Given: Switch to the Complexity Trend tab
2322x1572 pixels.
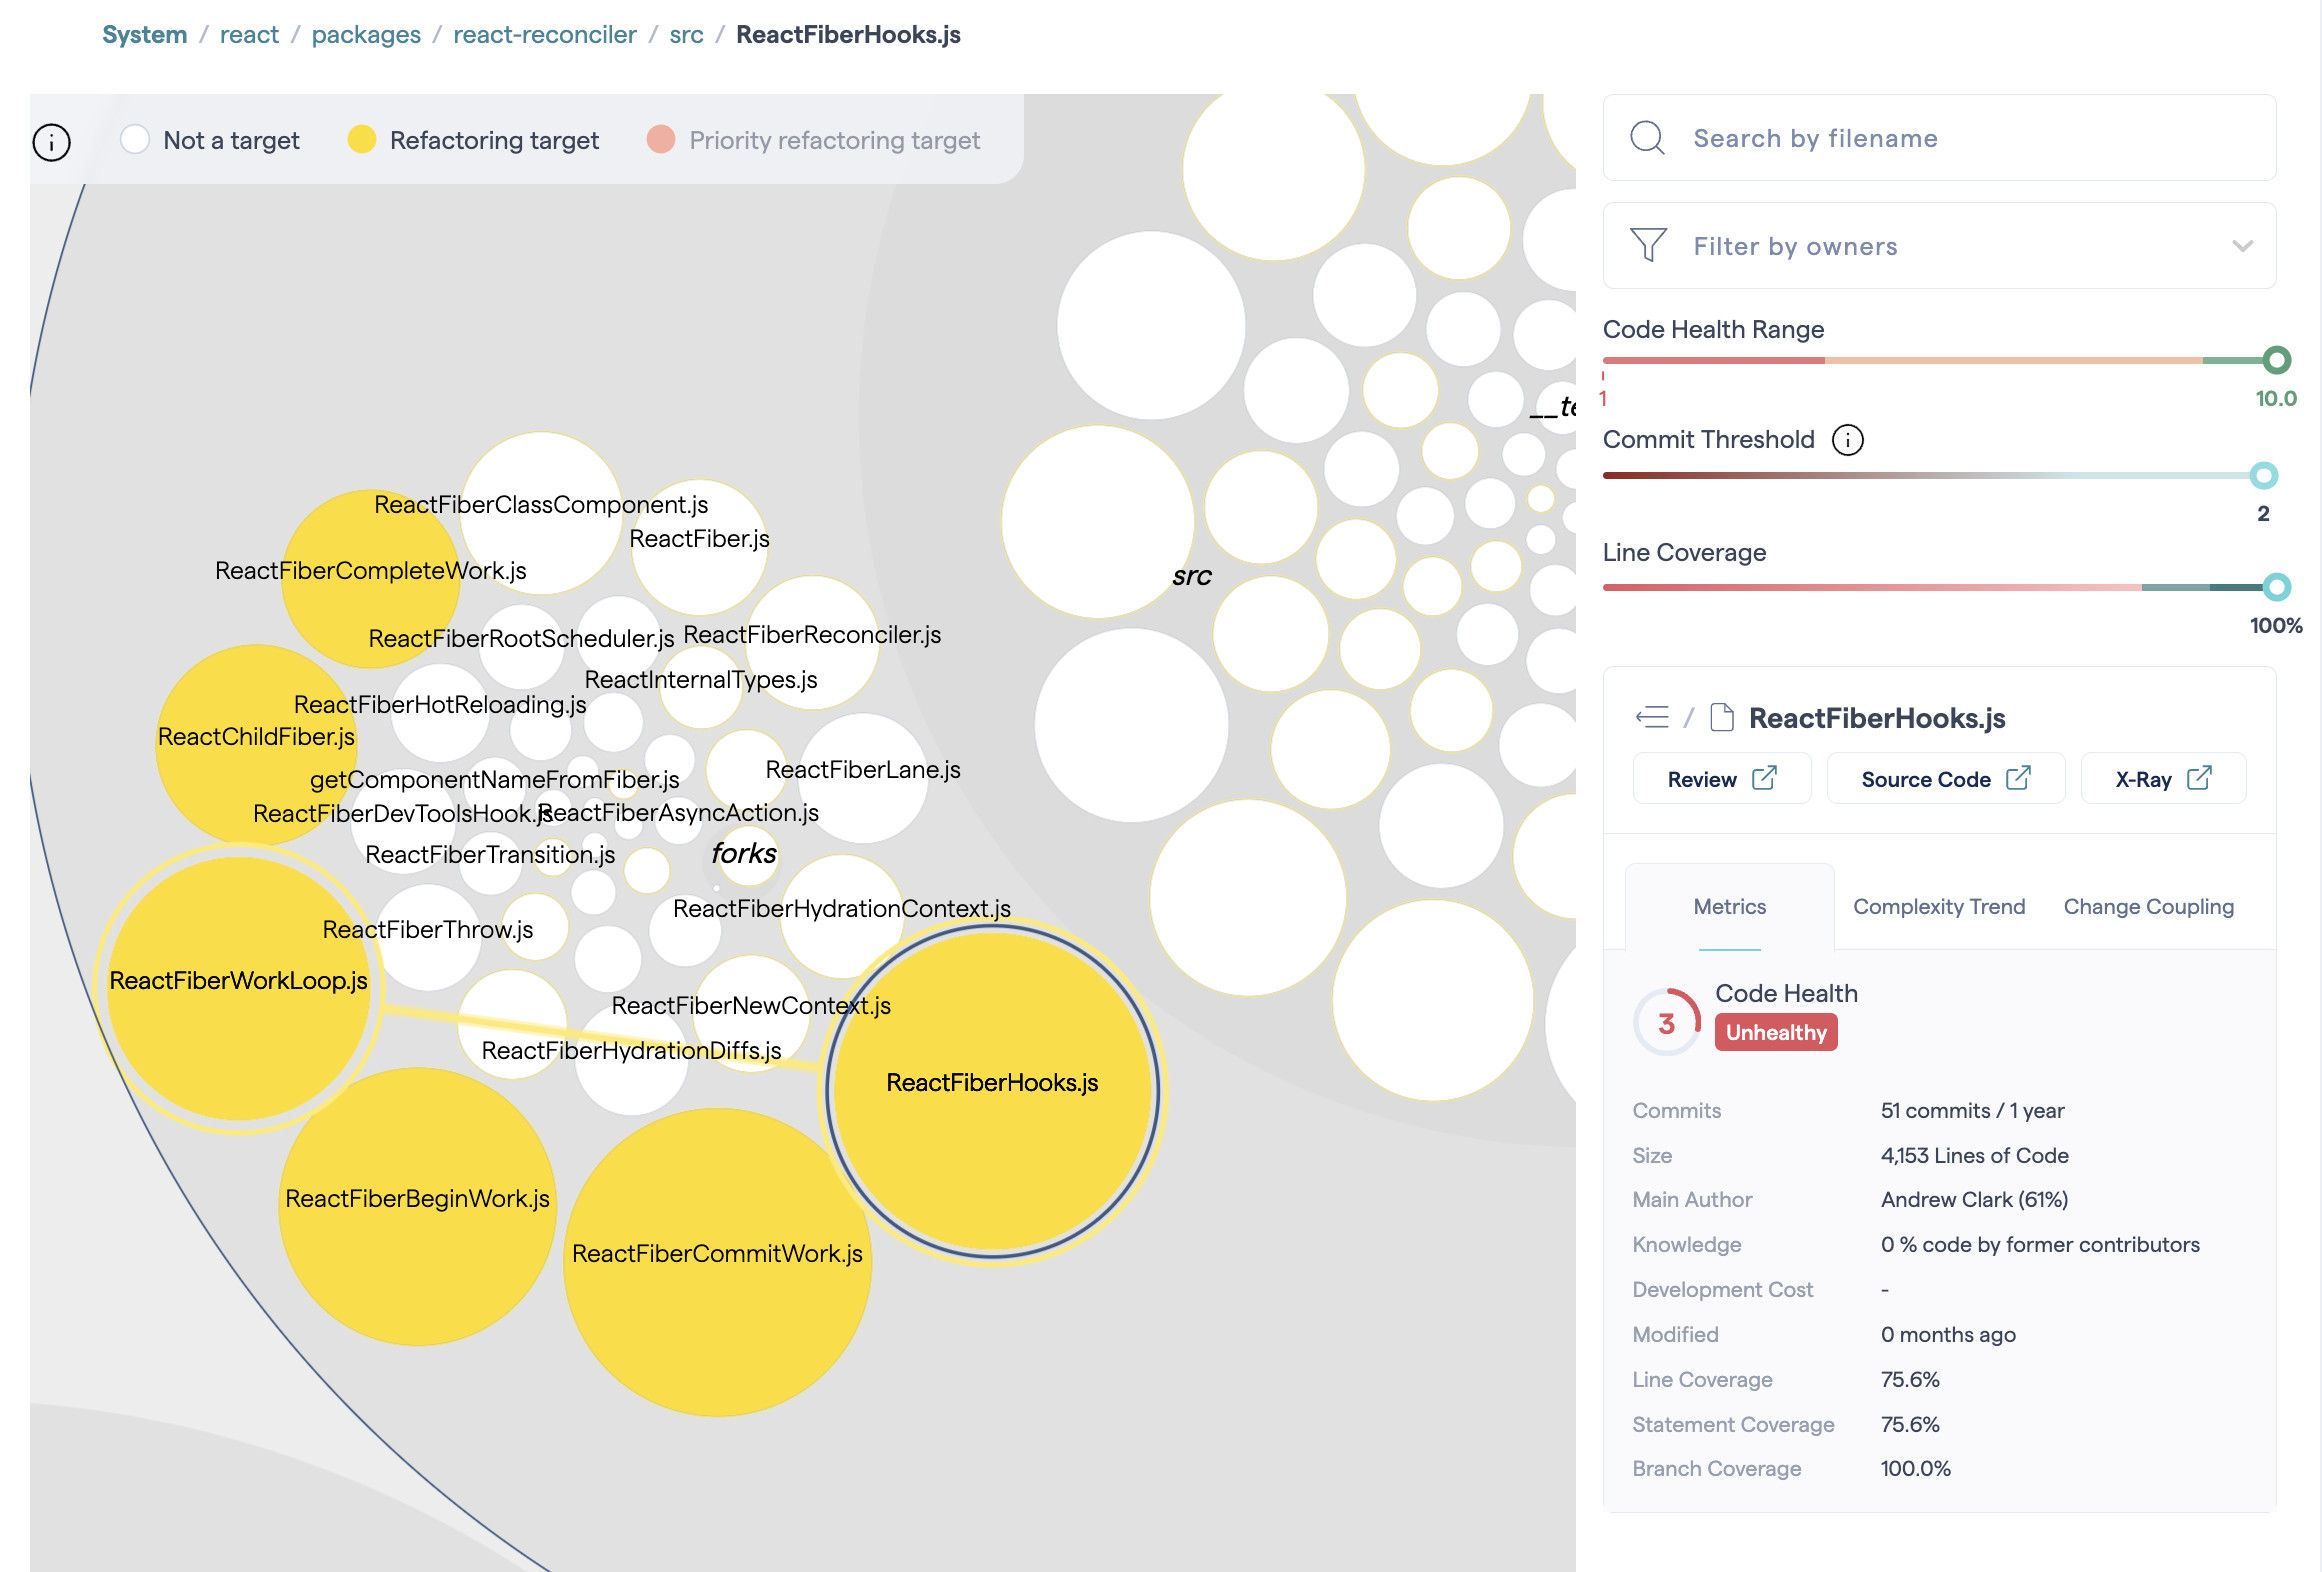Looking at the screenshot, I should 1937,906.
